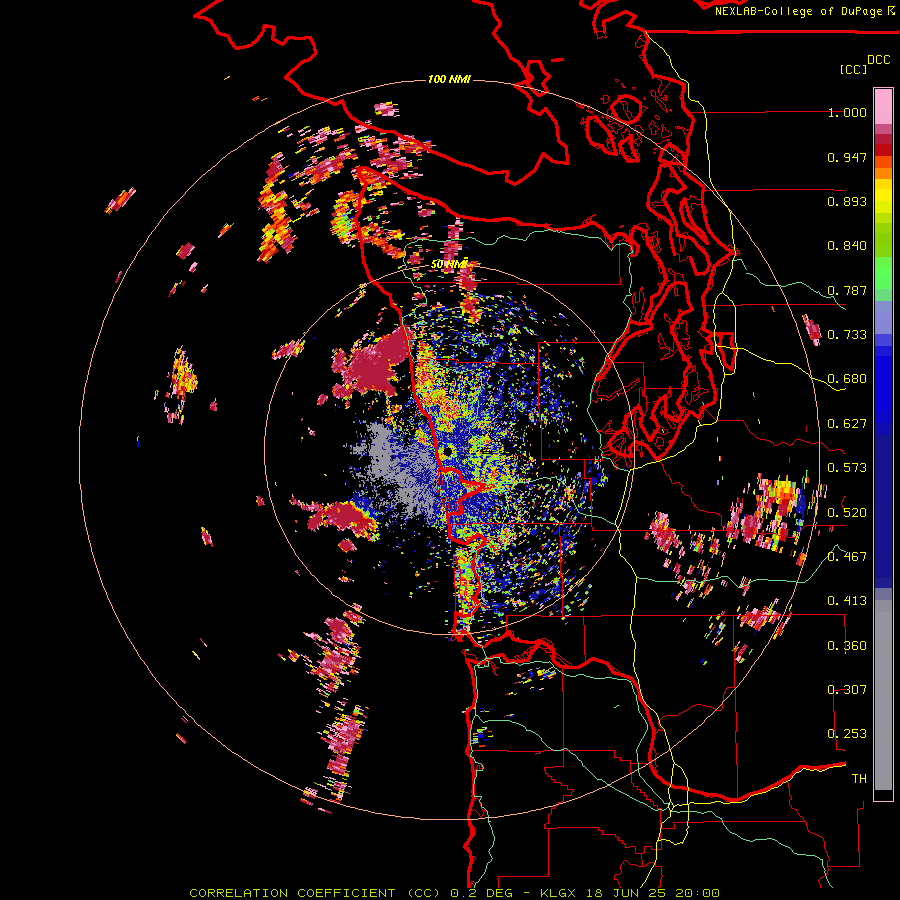The image size is (900, 900).
Task: Click the 0.680 legend value
Action: coord(847,379)
